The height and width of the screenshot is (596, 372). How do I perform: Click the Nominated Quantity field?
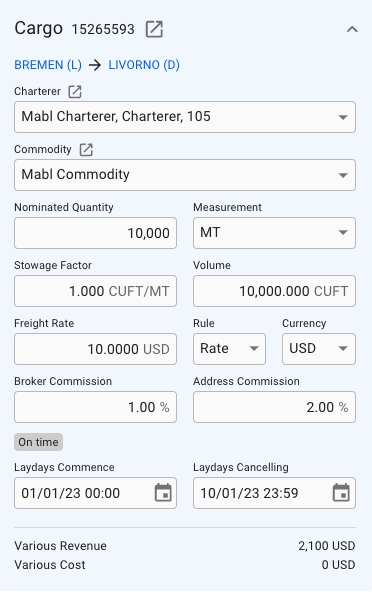tap(95, 233)
